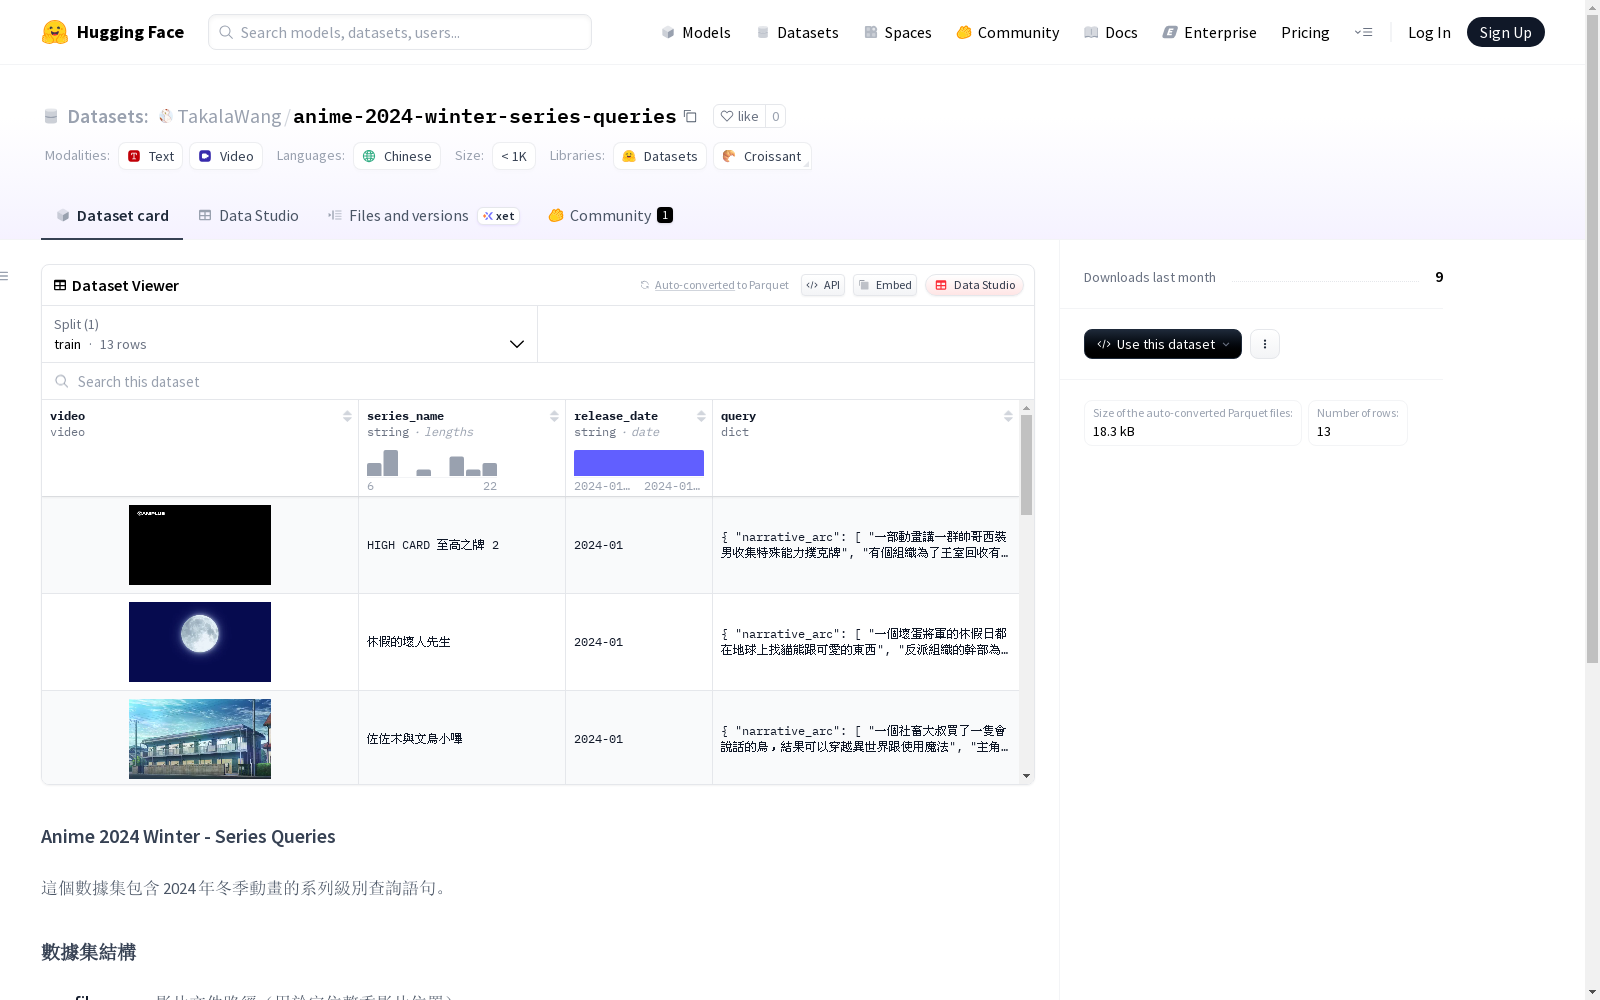Viewport: 1600px width, 1000px height.
Task: Click Log In
Action: [1429, 32]
